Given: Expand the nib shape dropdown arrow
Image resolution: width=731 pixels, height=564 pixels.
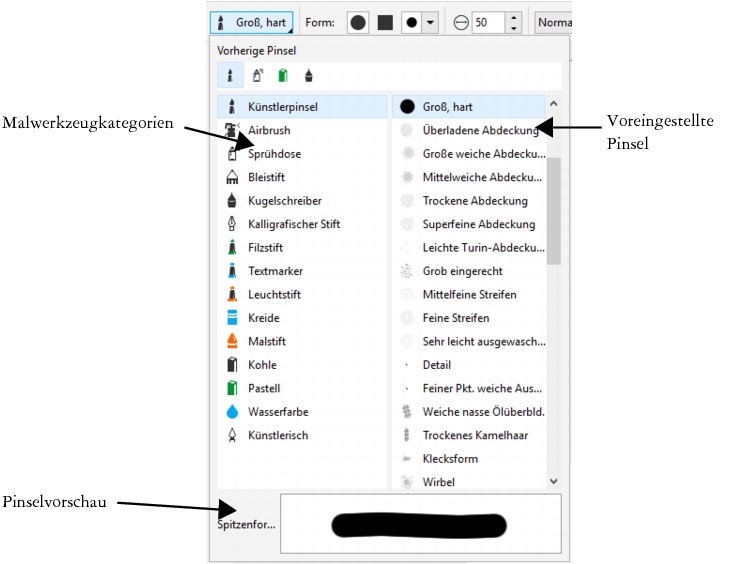Looking at the screenshot, I should (430, 22).
